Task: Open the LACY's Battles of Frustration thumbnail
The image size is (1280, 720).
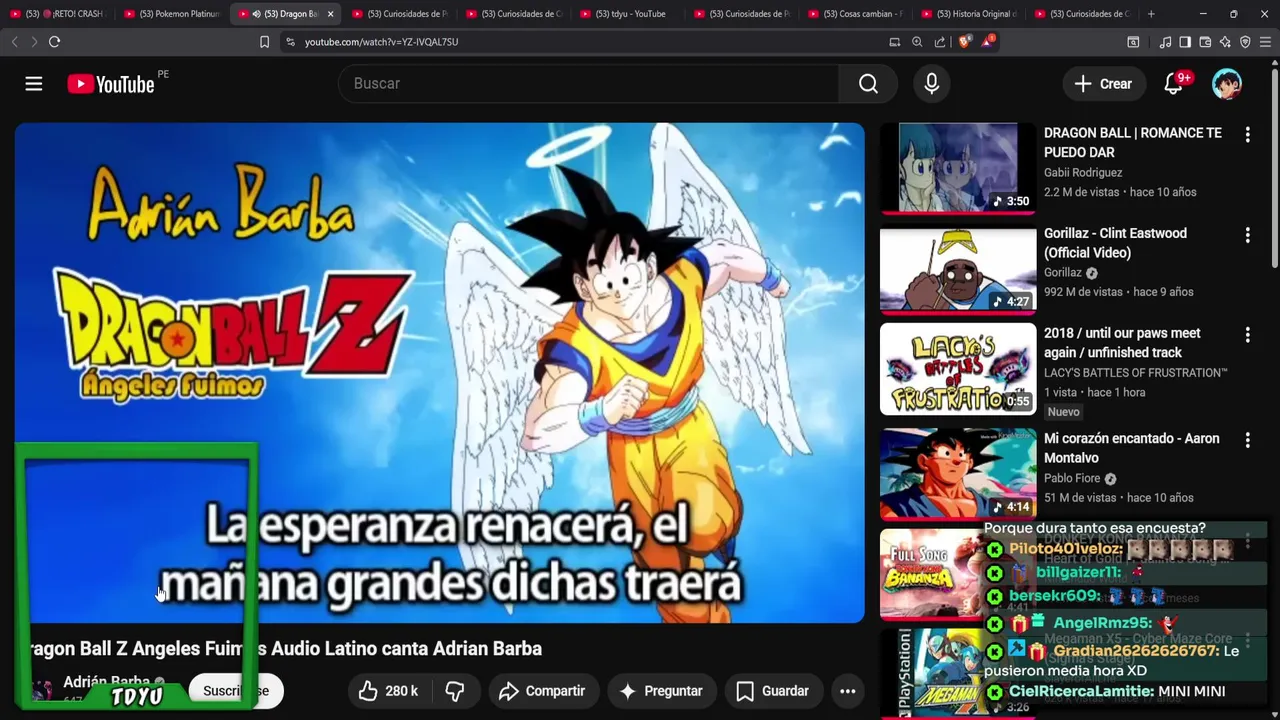Action: point(958,370)
